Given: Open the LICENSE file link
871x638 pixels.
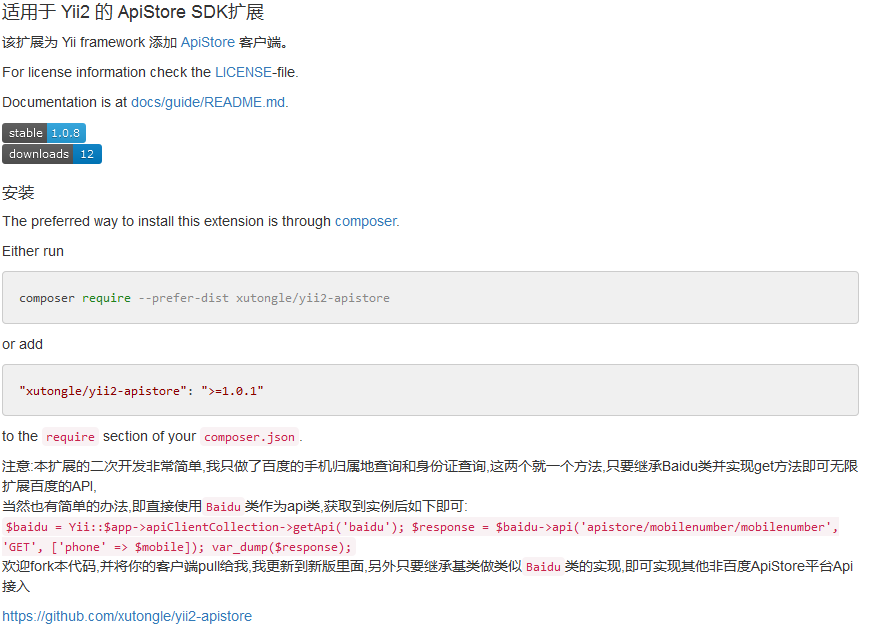Looking at the screenshot, I should (x=243, y=72).
